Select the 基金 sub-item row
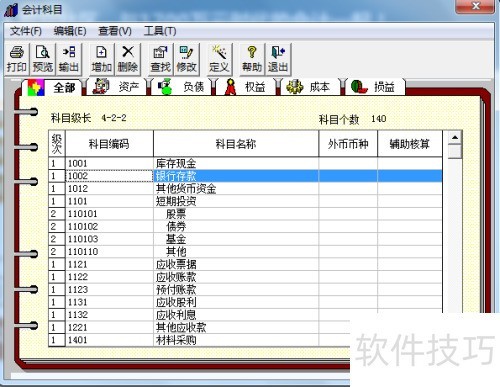This screenshot has width=500, height=387. coord(246,239)
